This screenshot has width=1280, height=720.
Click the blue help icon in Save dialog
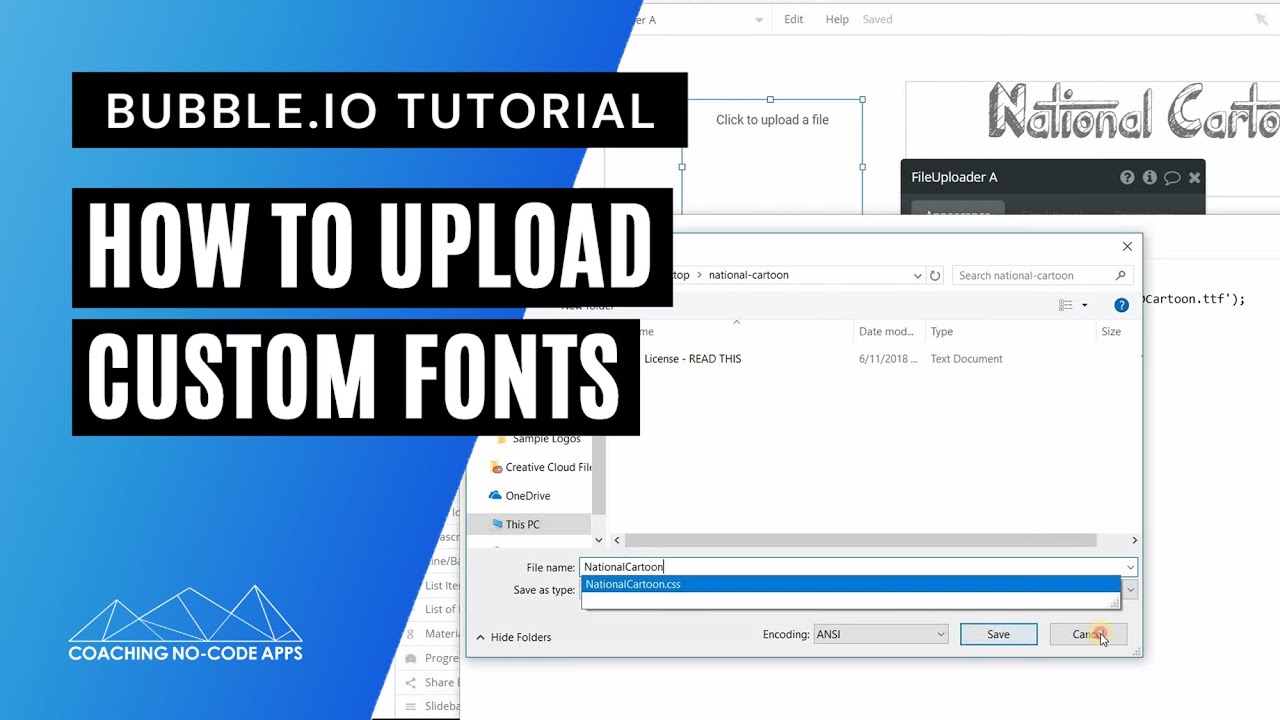[1122, 305]
